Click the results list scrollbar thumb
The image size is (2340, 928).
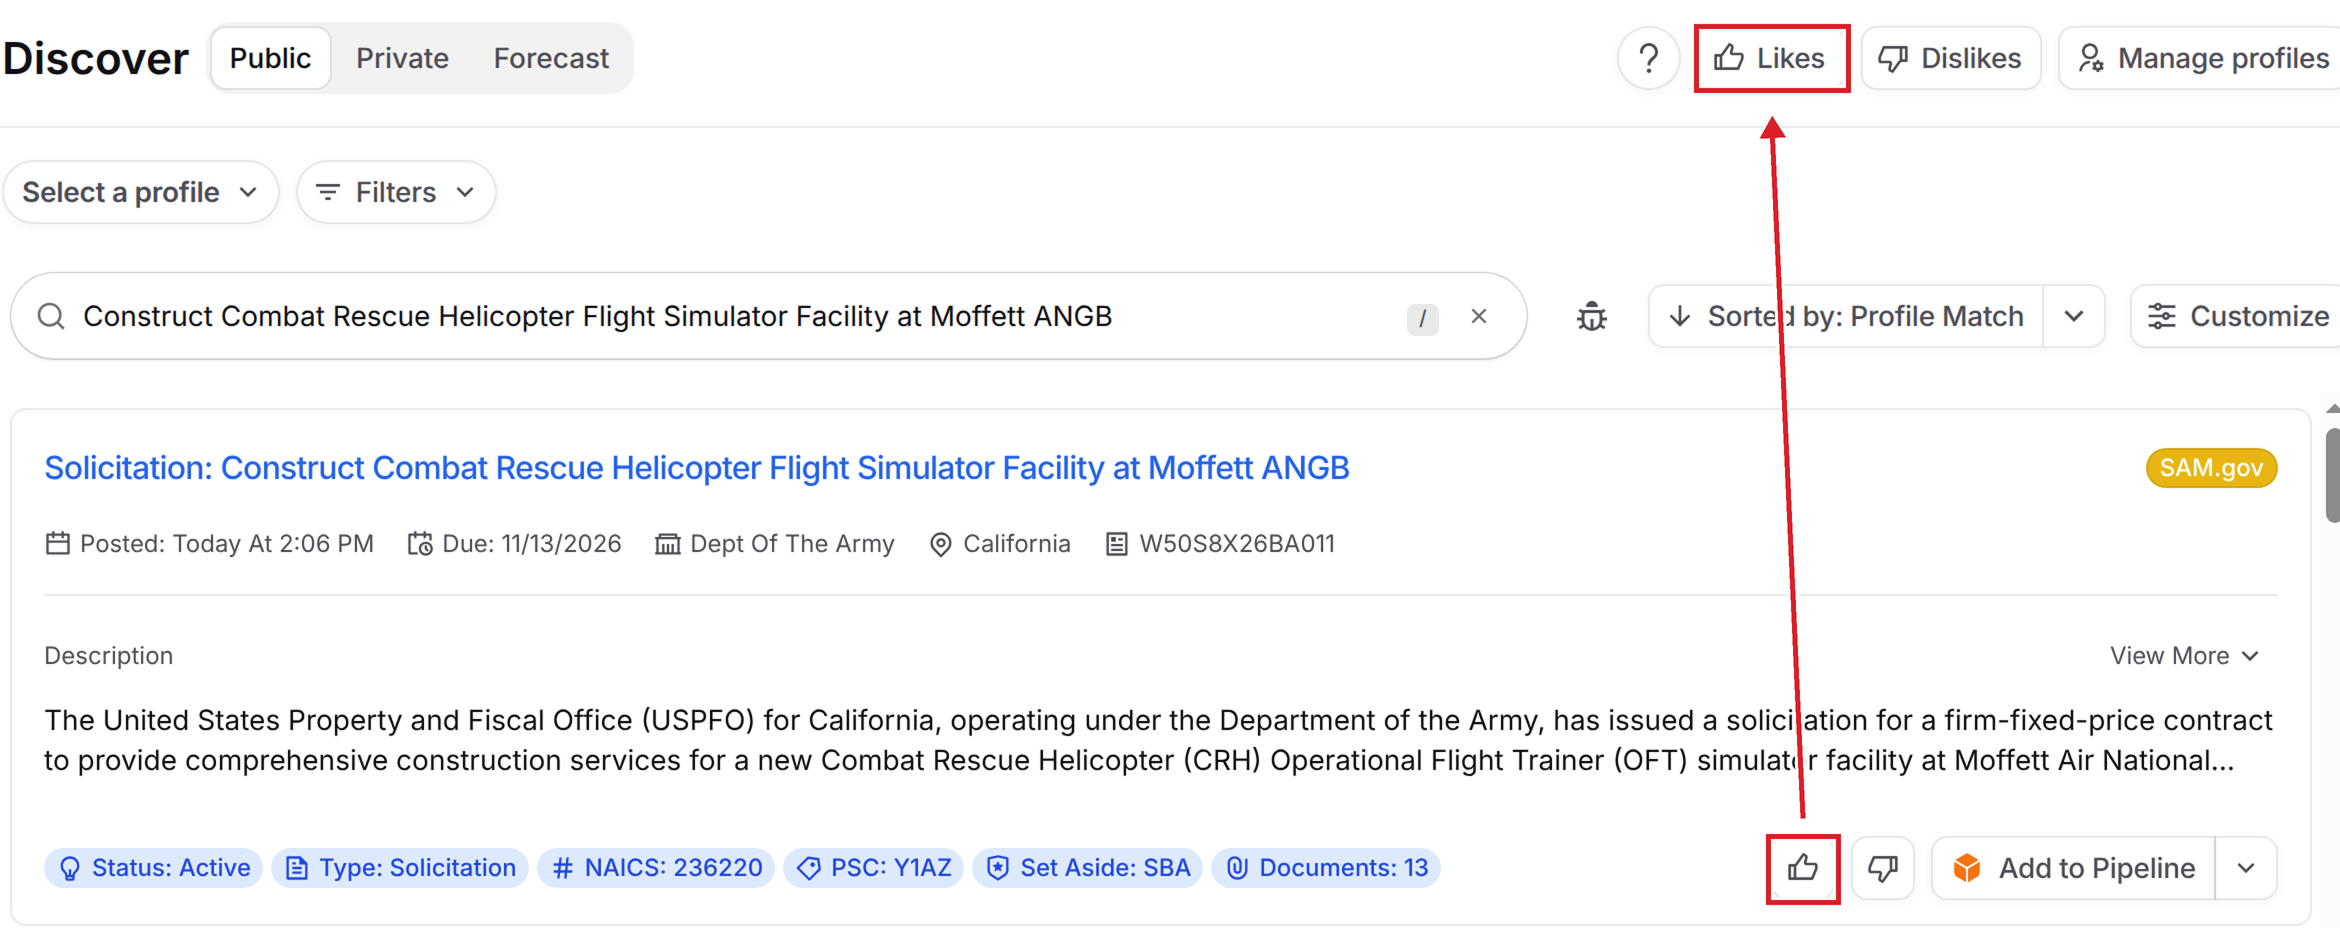2333,475
